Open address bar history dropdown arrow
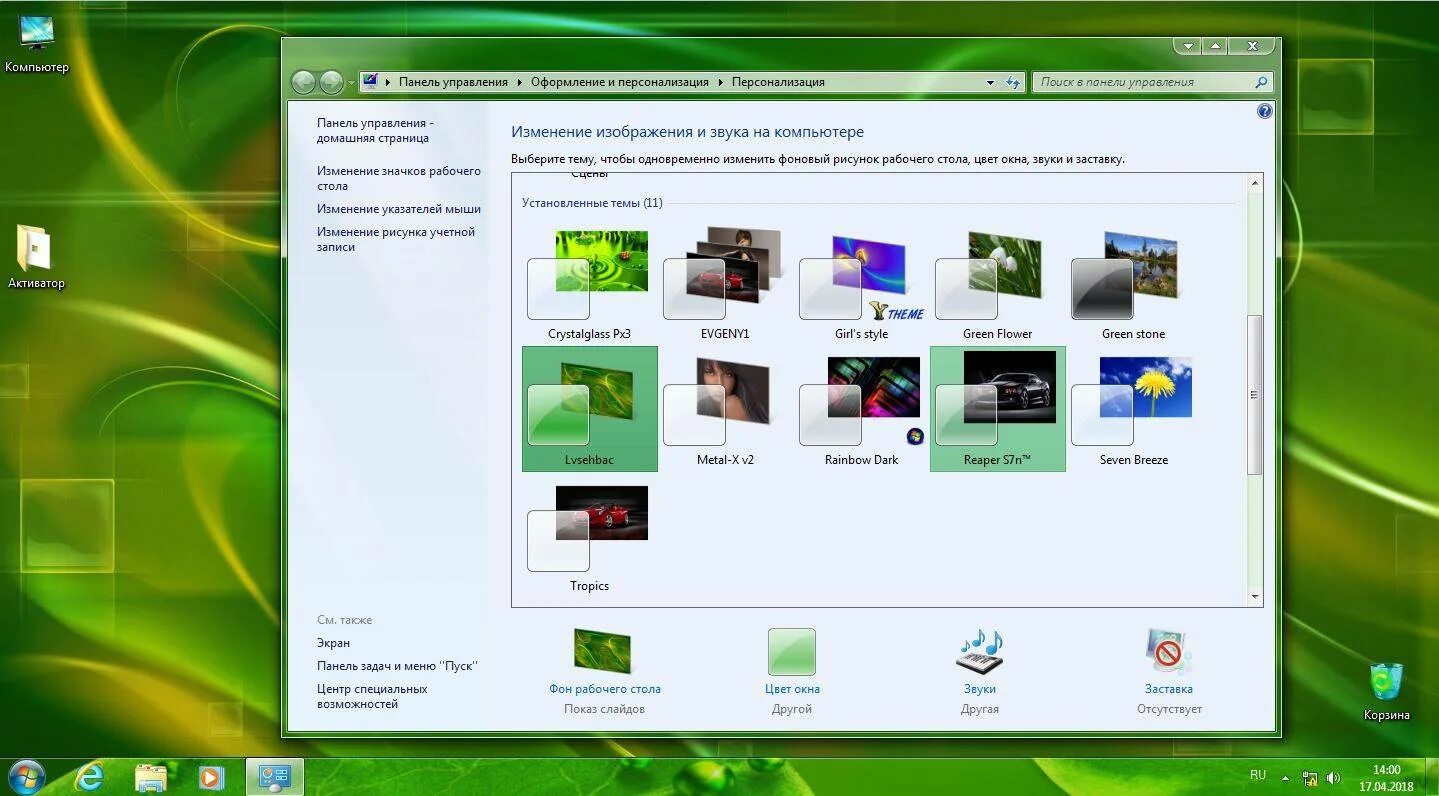Viewport: 1439px width, 796px height. point(990,82)
